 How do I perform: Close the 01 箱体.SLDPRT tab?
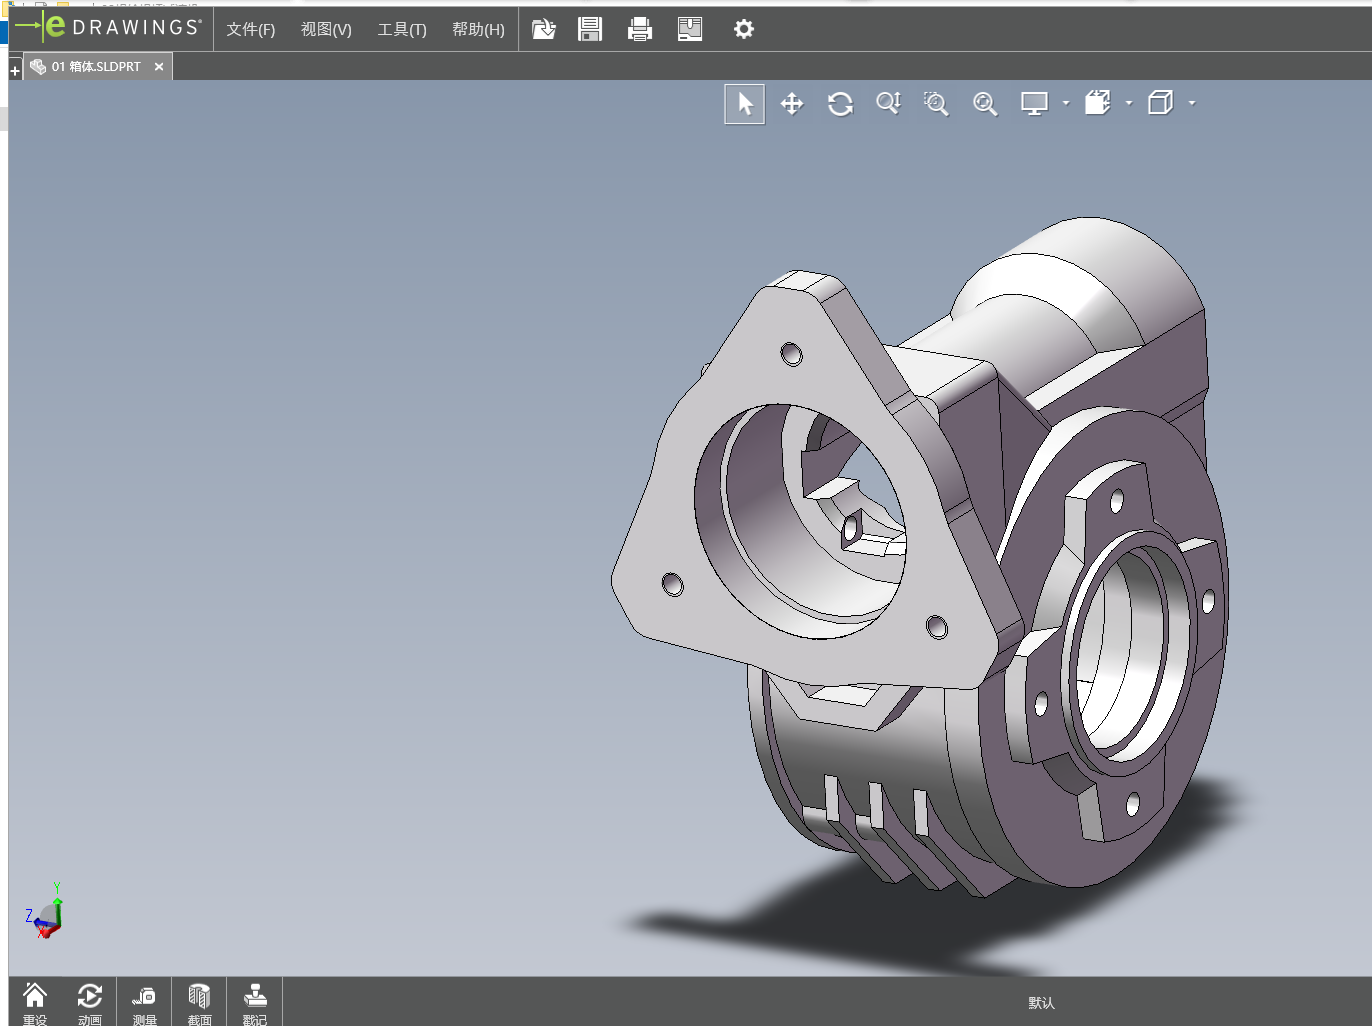pos(159,67)
